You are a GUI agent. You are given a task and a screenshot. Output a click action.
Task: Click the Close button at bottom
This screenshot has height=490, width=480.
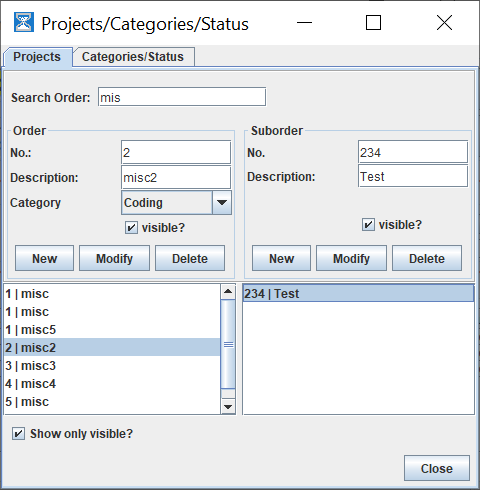pos(437,468)
